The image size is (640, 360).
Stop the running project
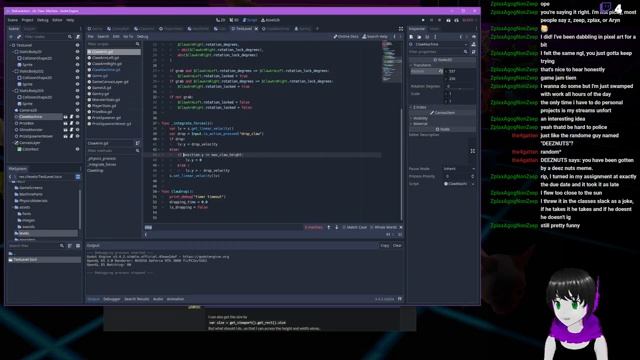coord(440,20)
